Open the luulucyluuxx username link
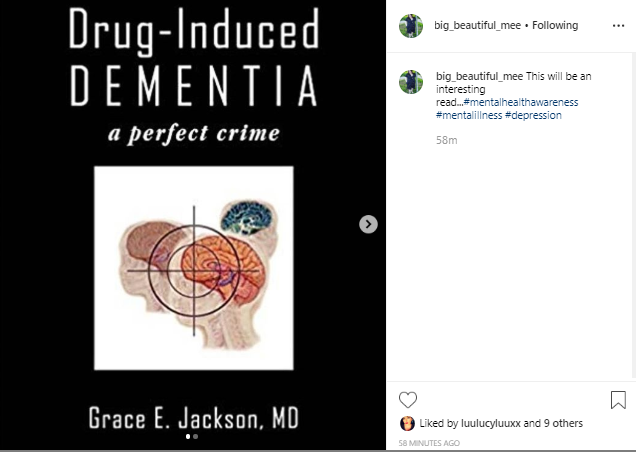Viewport: 636px width, 452px height. 491,423
